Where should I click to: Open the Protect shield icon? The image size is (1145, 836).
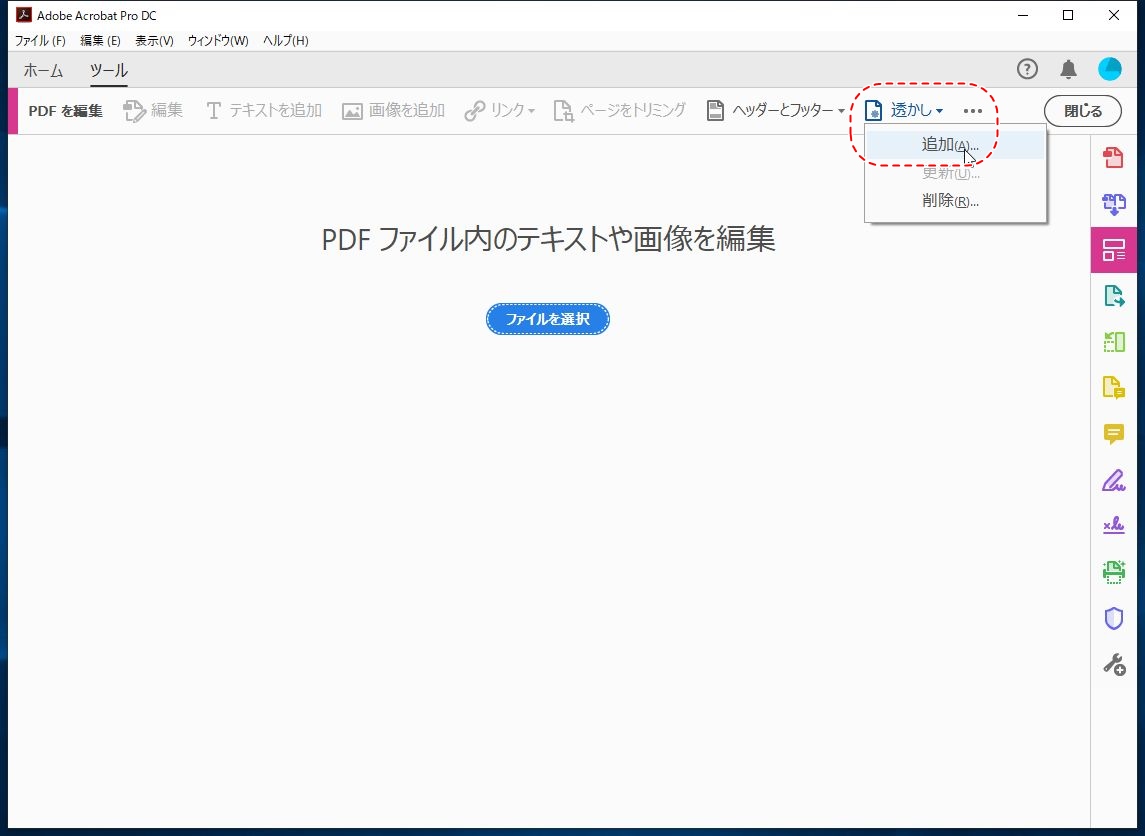pyautogui.click(x=1114, y=618)
